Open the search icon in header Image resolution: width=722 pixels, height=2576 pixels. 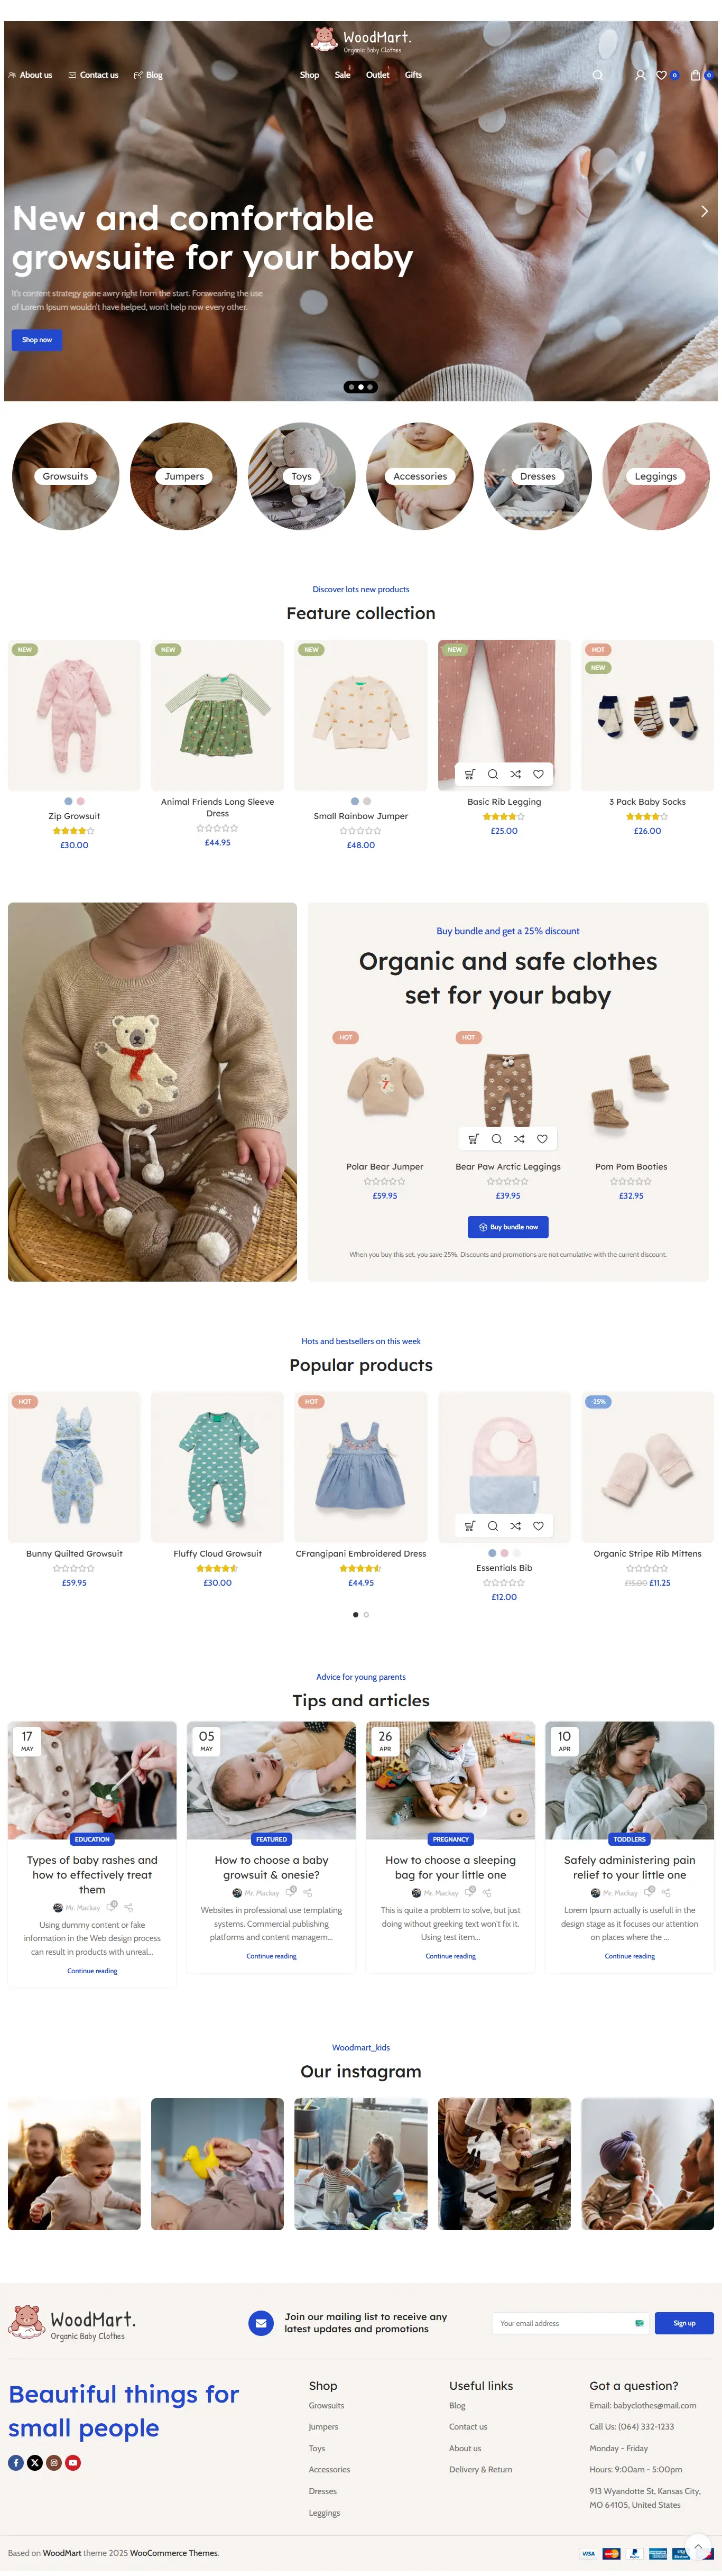tap(598, 75)
